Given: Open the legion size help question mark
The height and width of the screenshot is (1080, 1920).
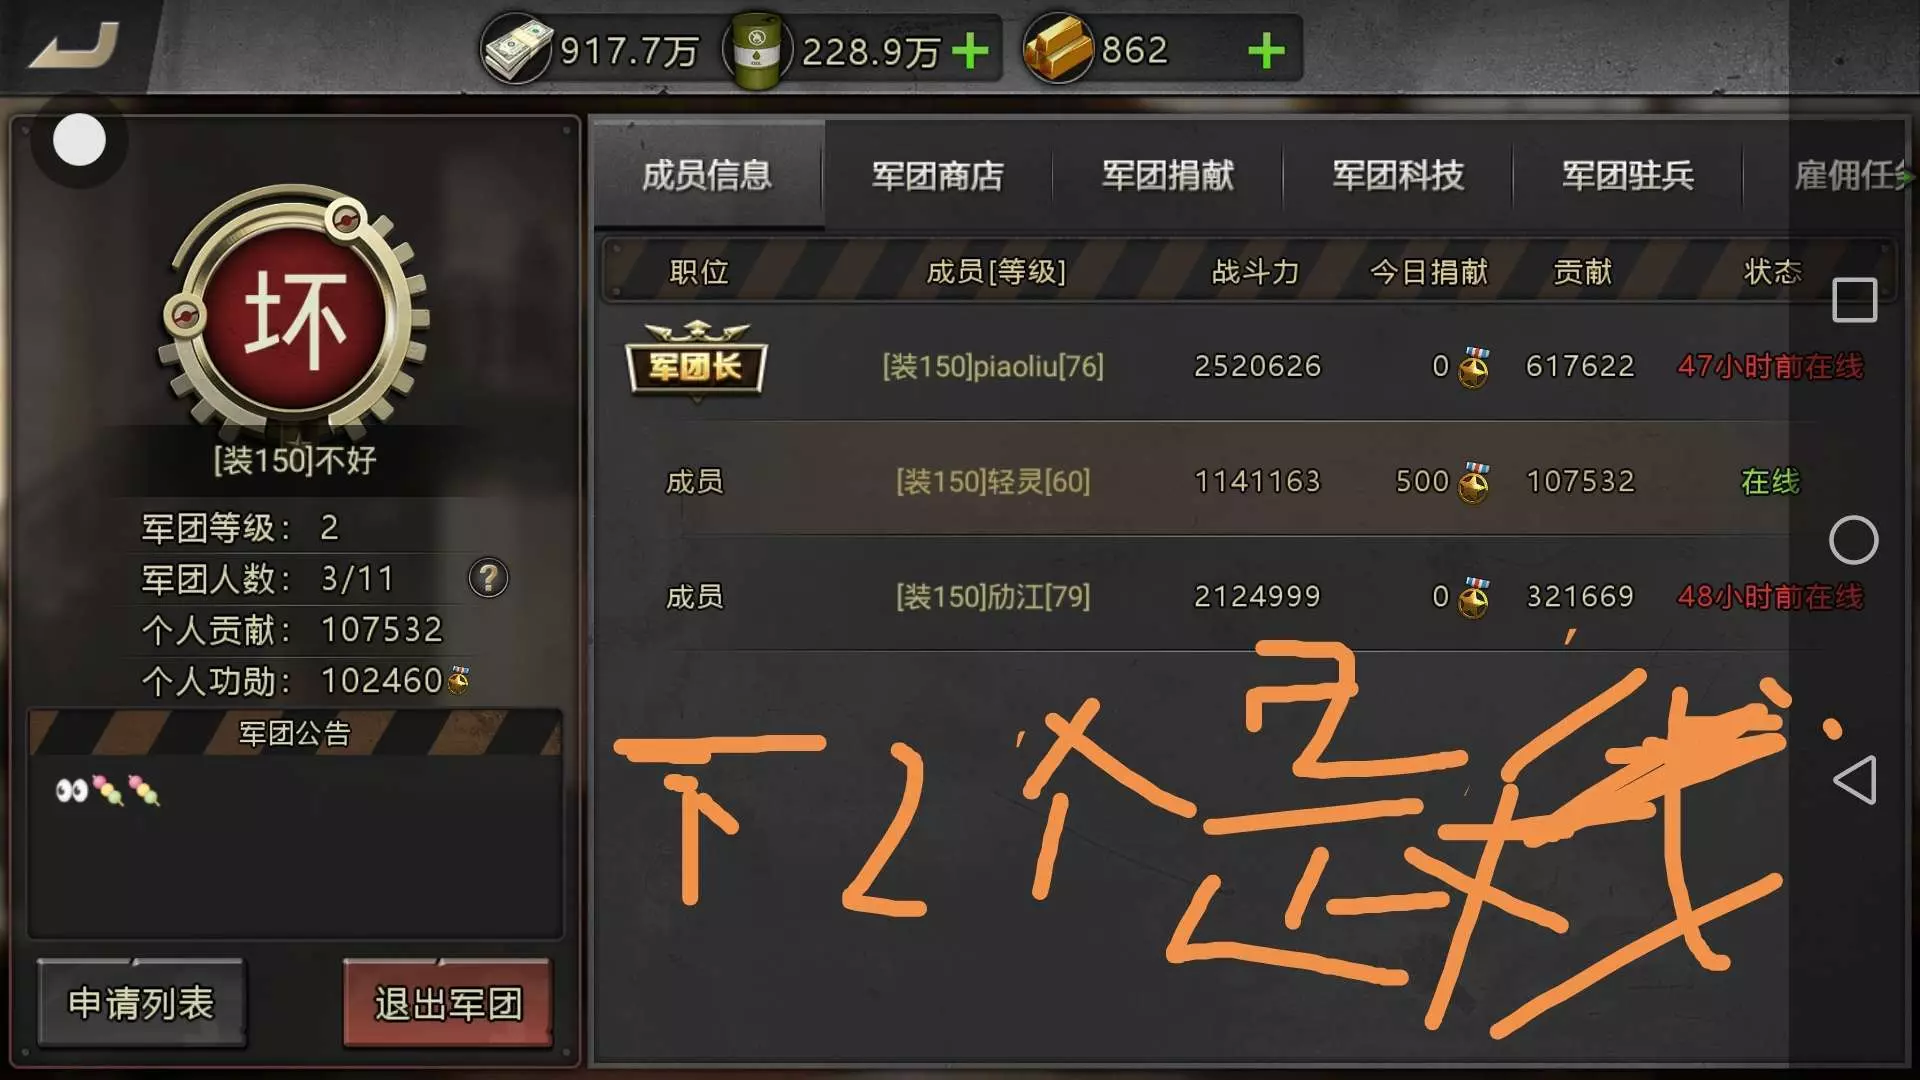Looking at the screenshot, I should tap(488, 578).
